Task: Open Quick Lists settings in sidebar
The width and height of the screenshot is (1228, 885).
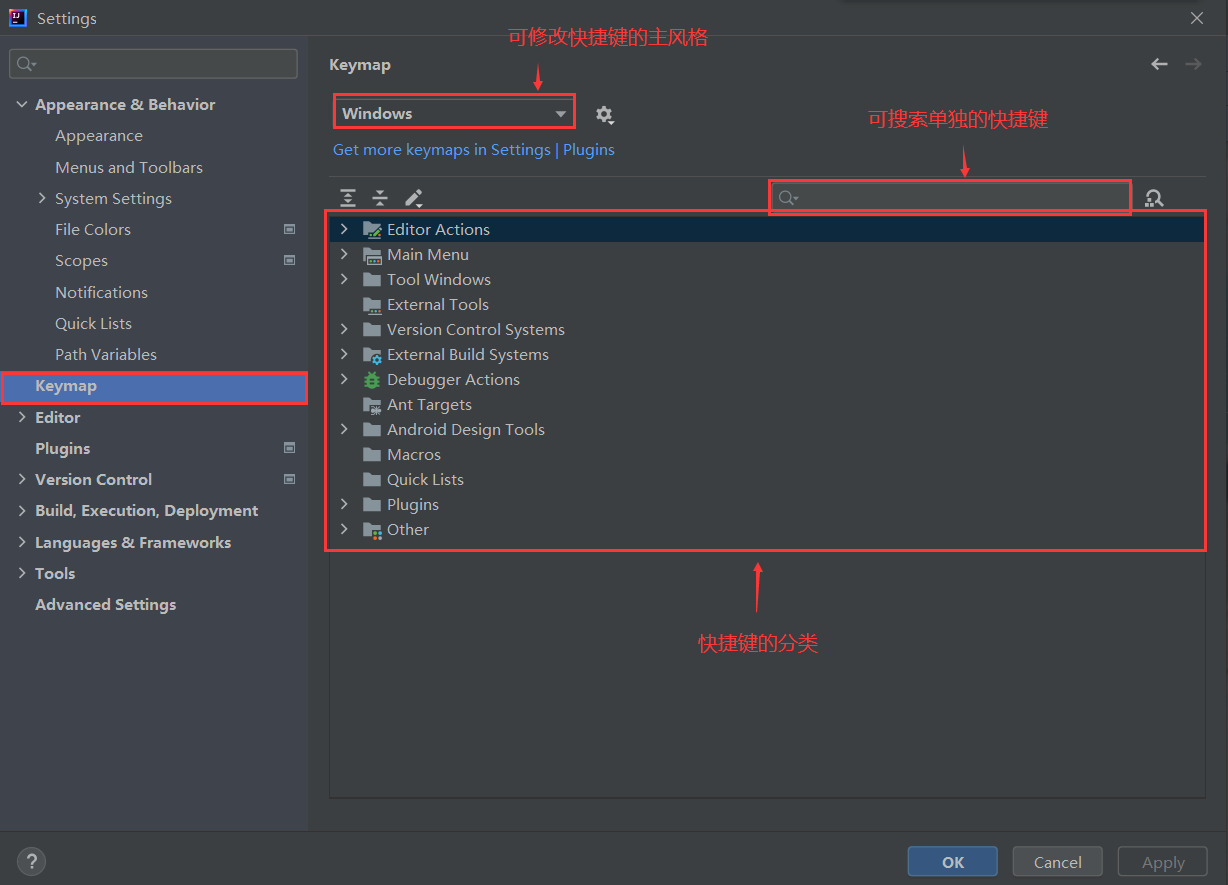Action: 93,323
